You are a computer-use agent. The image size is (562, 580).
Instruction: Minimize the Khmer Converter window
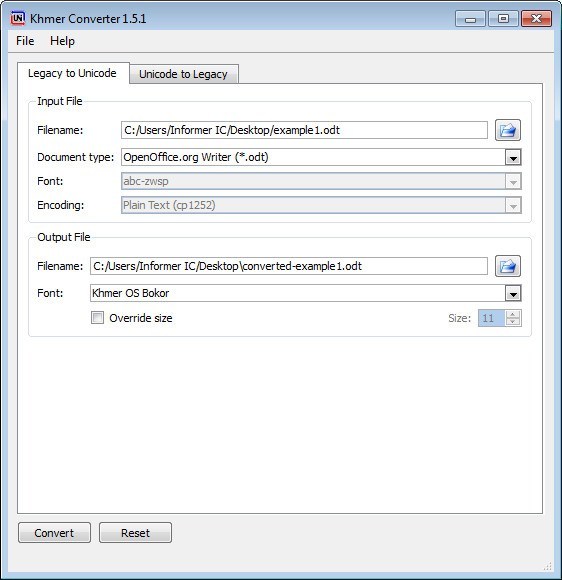tap(470, 18)
